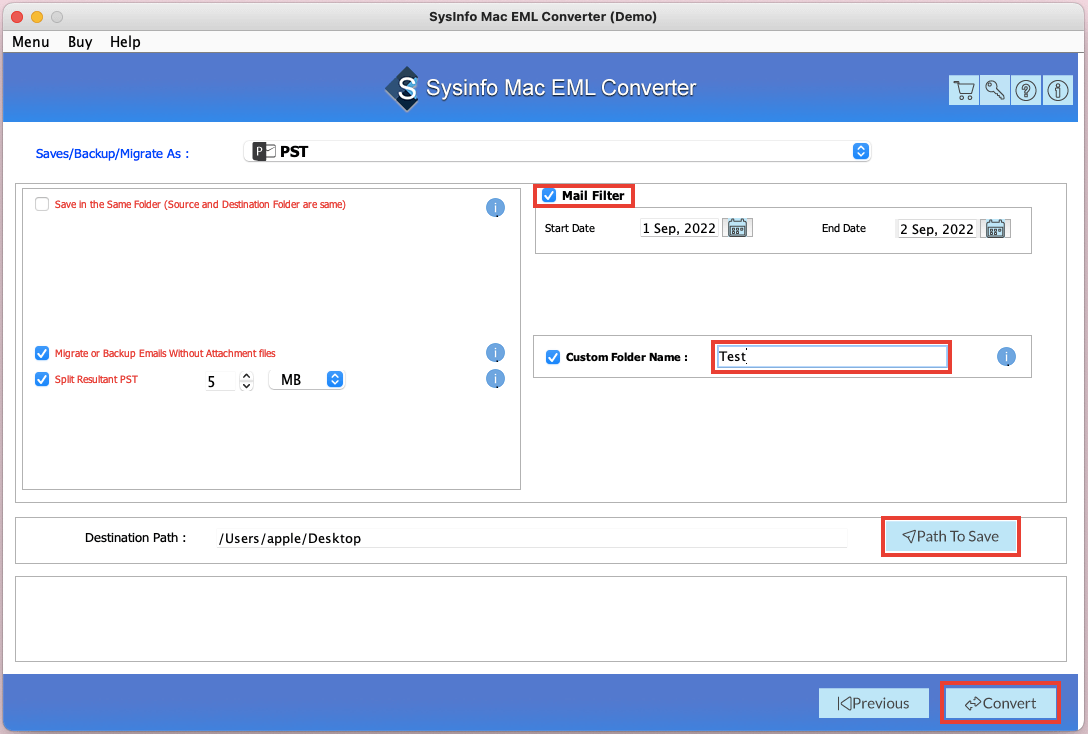
Task: Click the split size value field showing 5
Action: pos(221,381)
